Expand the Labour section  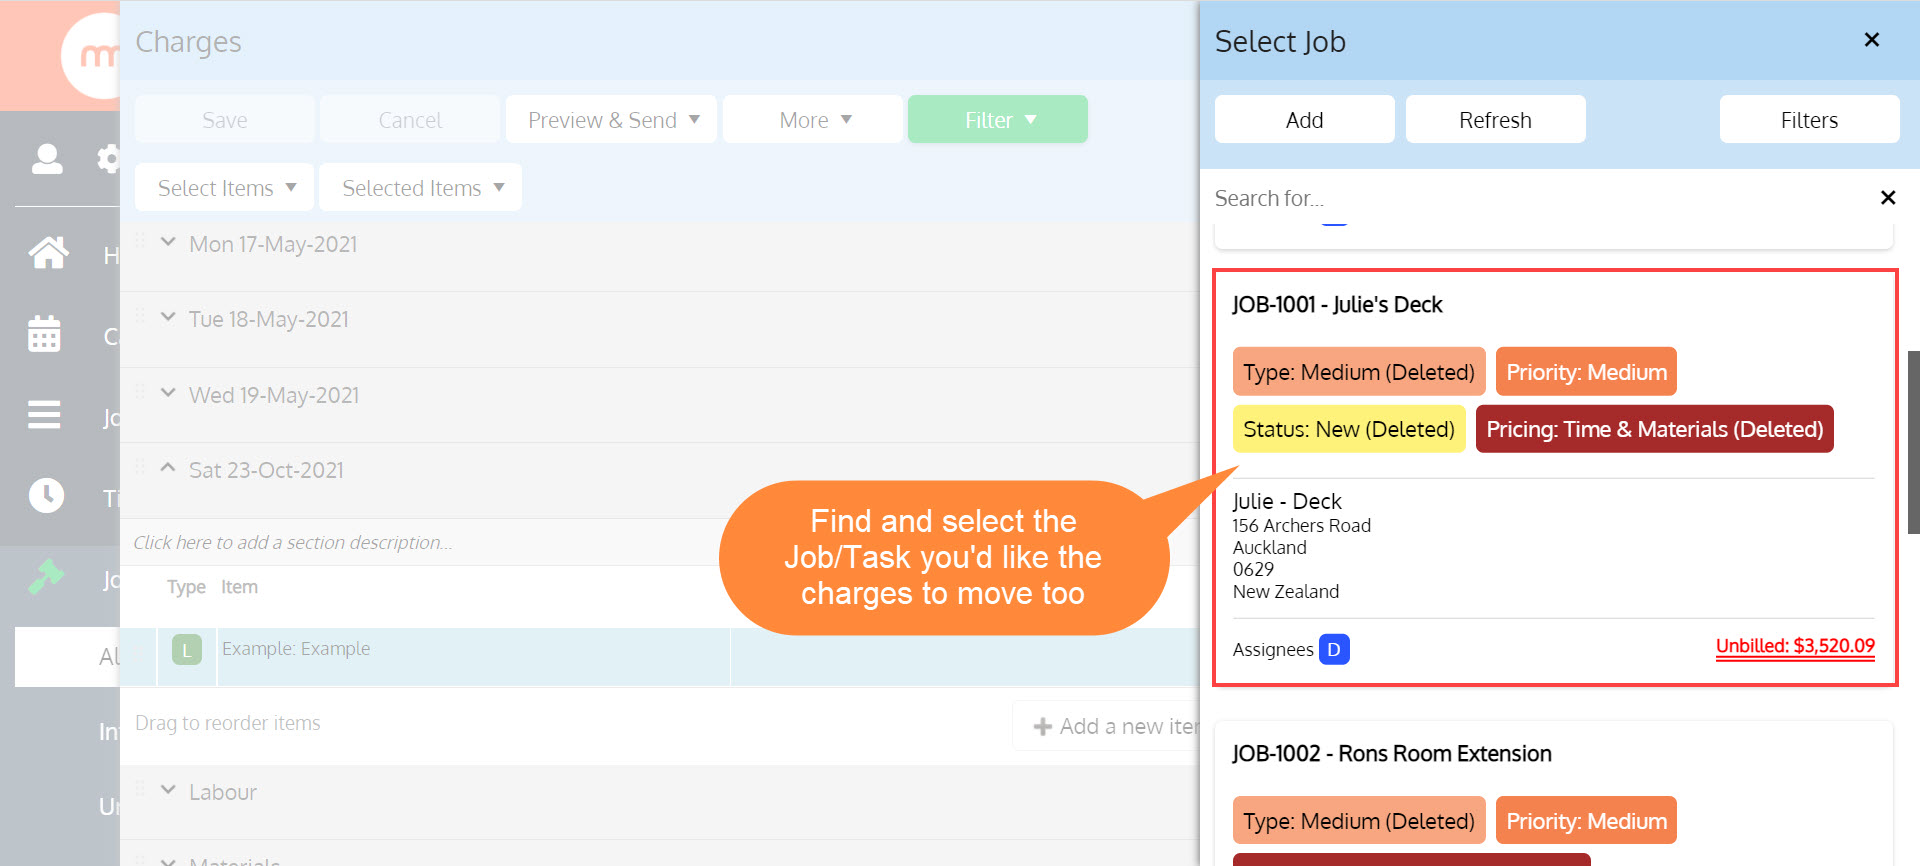pos(168,790)
